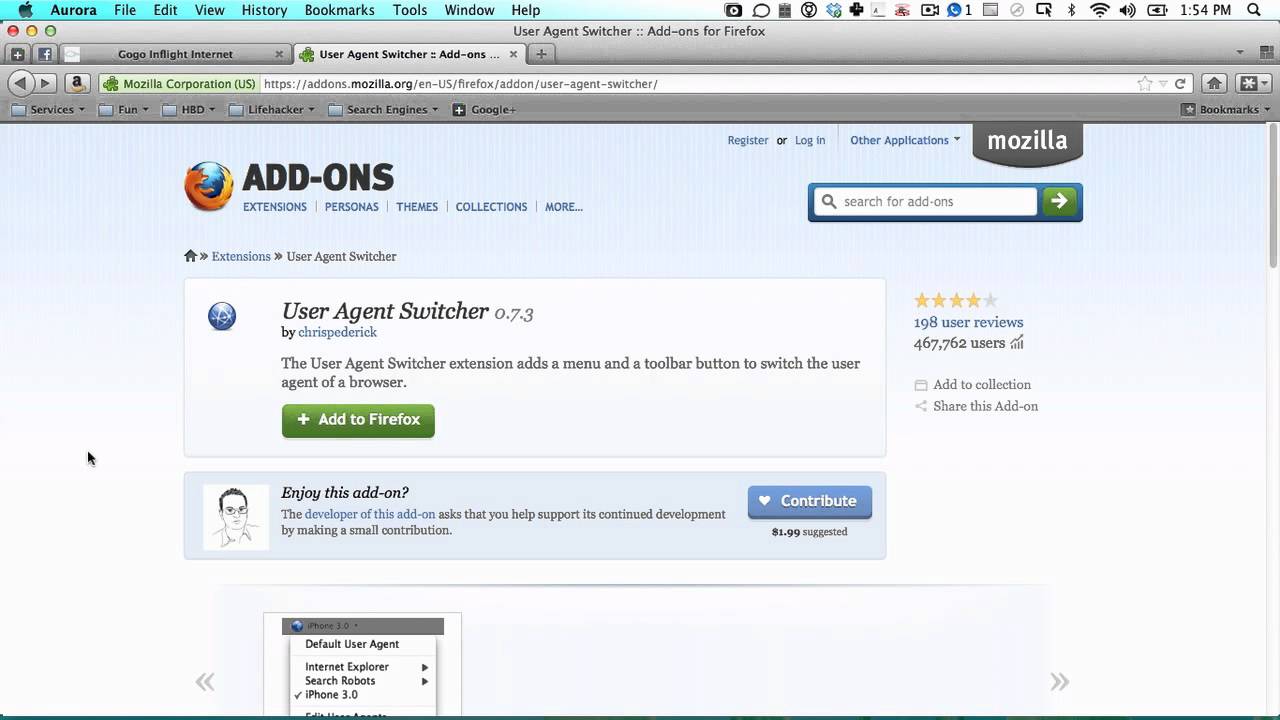Image resolution: width=1280 pixels, height=720 pixels.
Task: Click the Extensions breadcrumb link
Action: tap(241, 257)
